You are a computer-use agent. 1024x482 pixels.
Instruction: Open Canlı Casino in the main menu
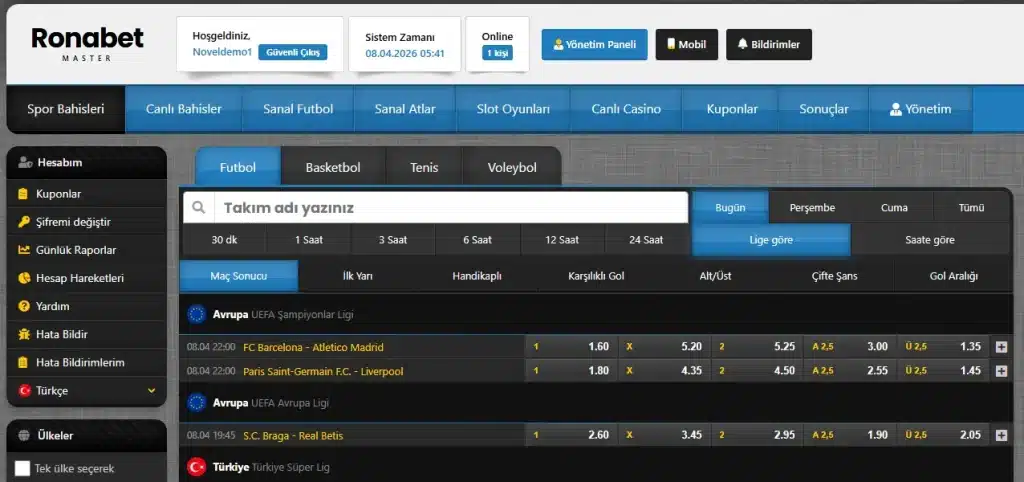(x=625, y=109)
